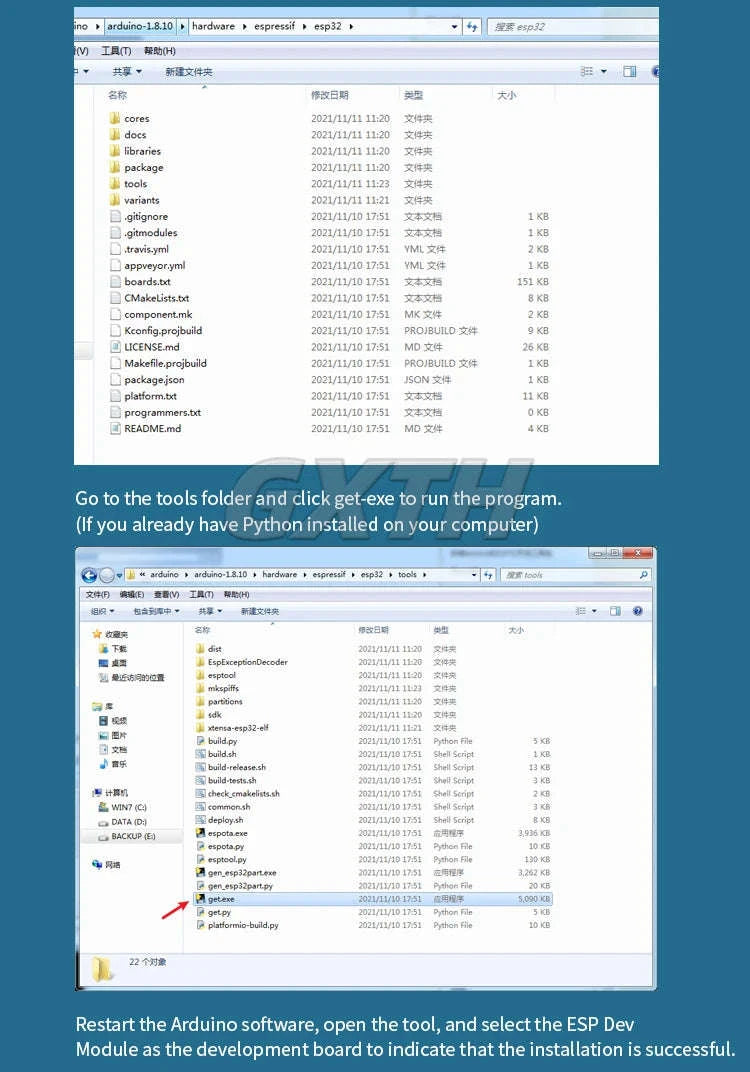Click 新建文件夹 in the tools window toolbar
This screenshot has height=1072, width=750.
(259, 611)
